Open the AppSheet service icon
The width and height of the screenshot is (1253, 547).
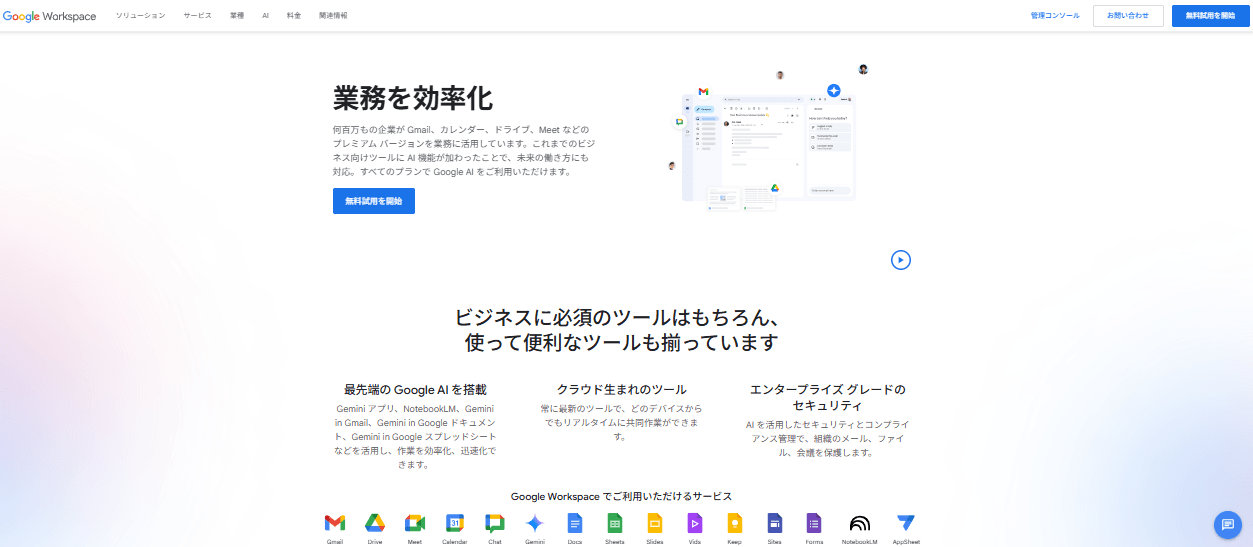(906, 523)
